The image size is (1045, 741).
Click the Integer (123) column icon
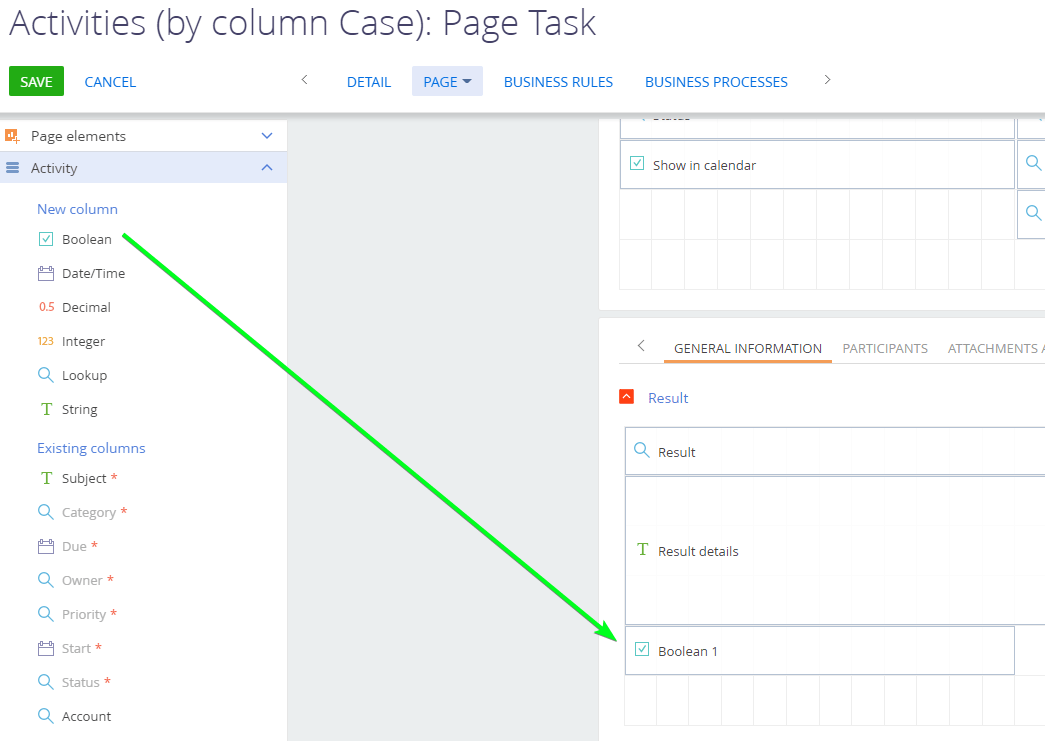coord(45,341)
